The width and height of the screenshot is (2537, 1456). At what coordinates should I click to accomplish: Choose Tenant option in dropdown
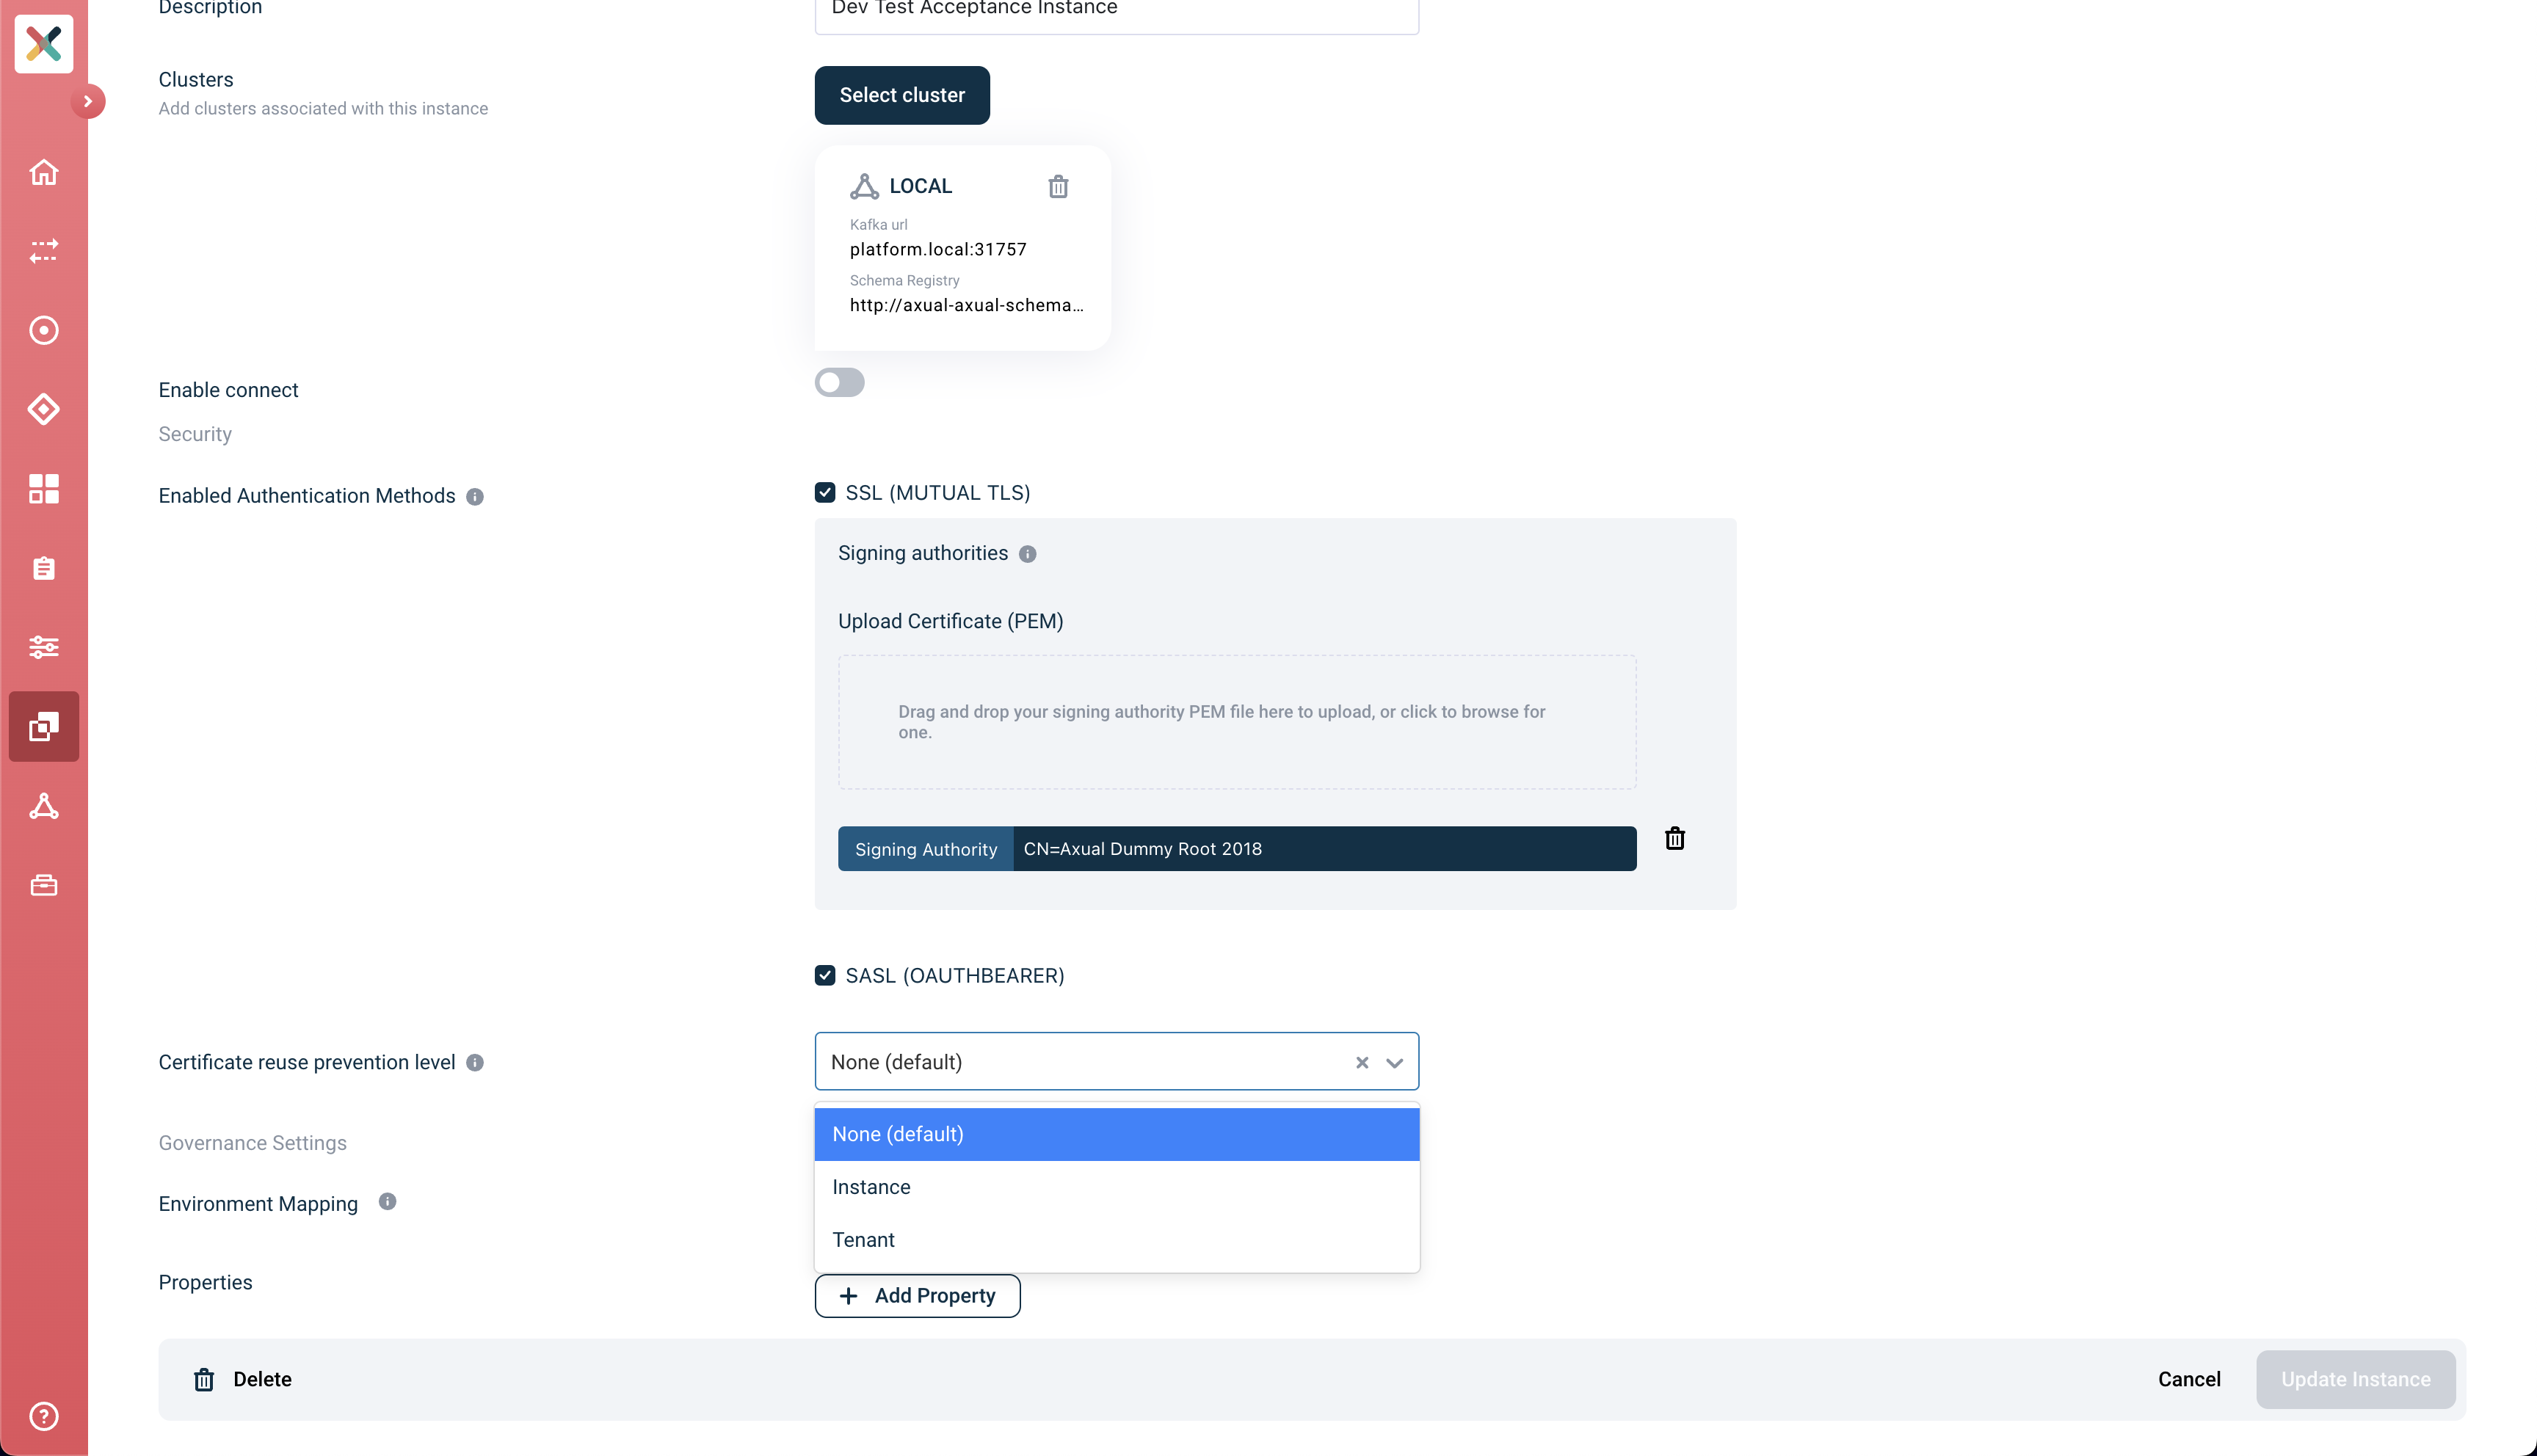(1117, 1240)
